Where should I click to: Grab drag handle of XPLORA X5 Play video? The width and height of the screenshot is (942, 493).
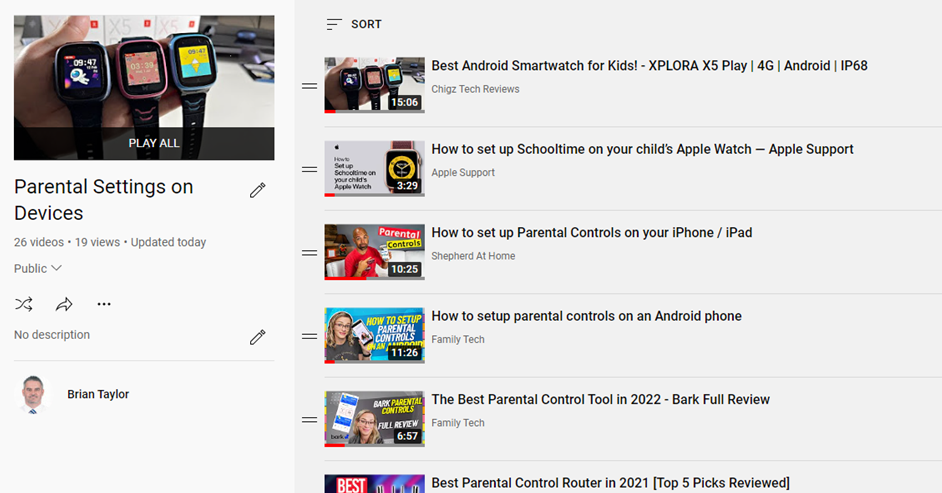click(309, 86)
